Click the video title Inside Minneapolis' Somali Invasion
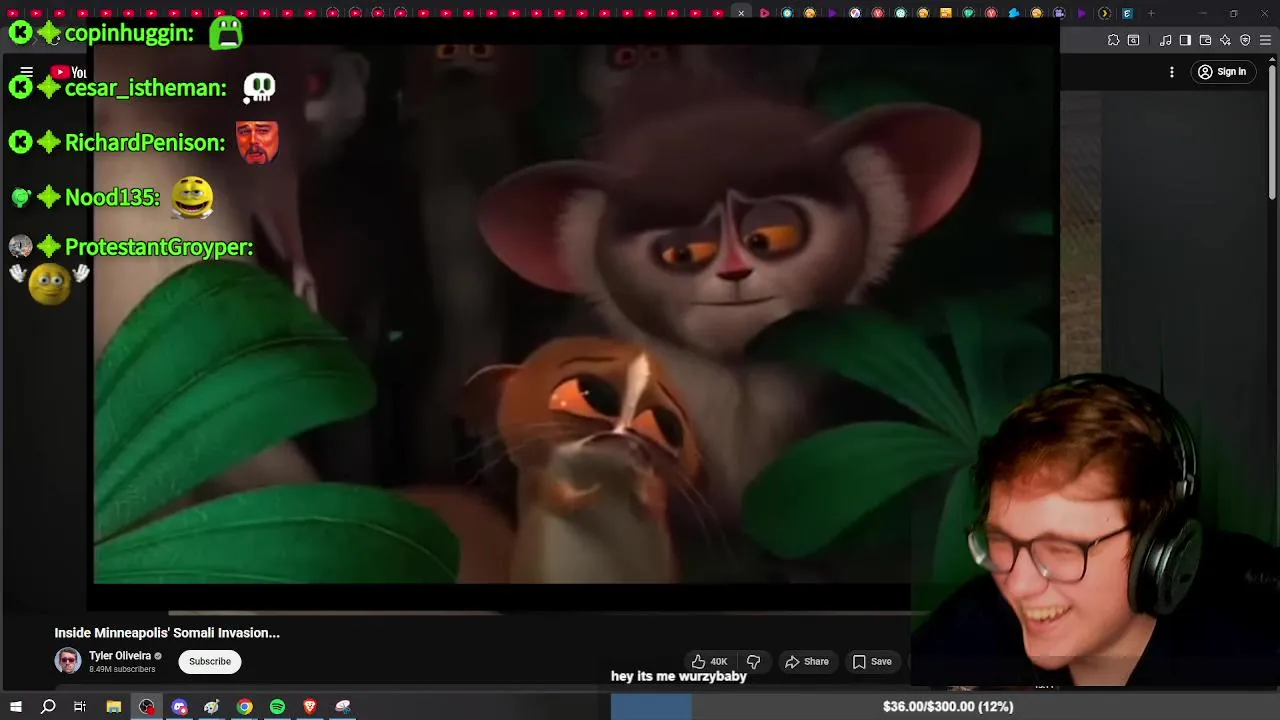Image resolution: width=1280 pixels, height=720 pixels. (167, 633)
